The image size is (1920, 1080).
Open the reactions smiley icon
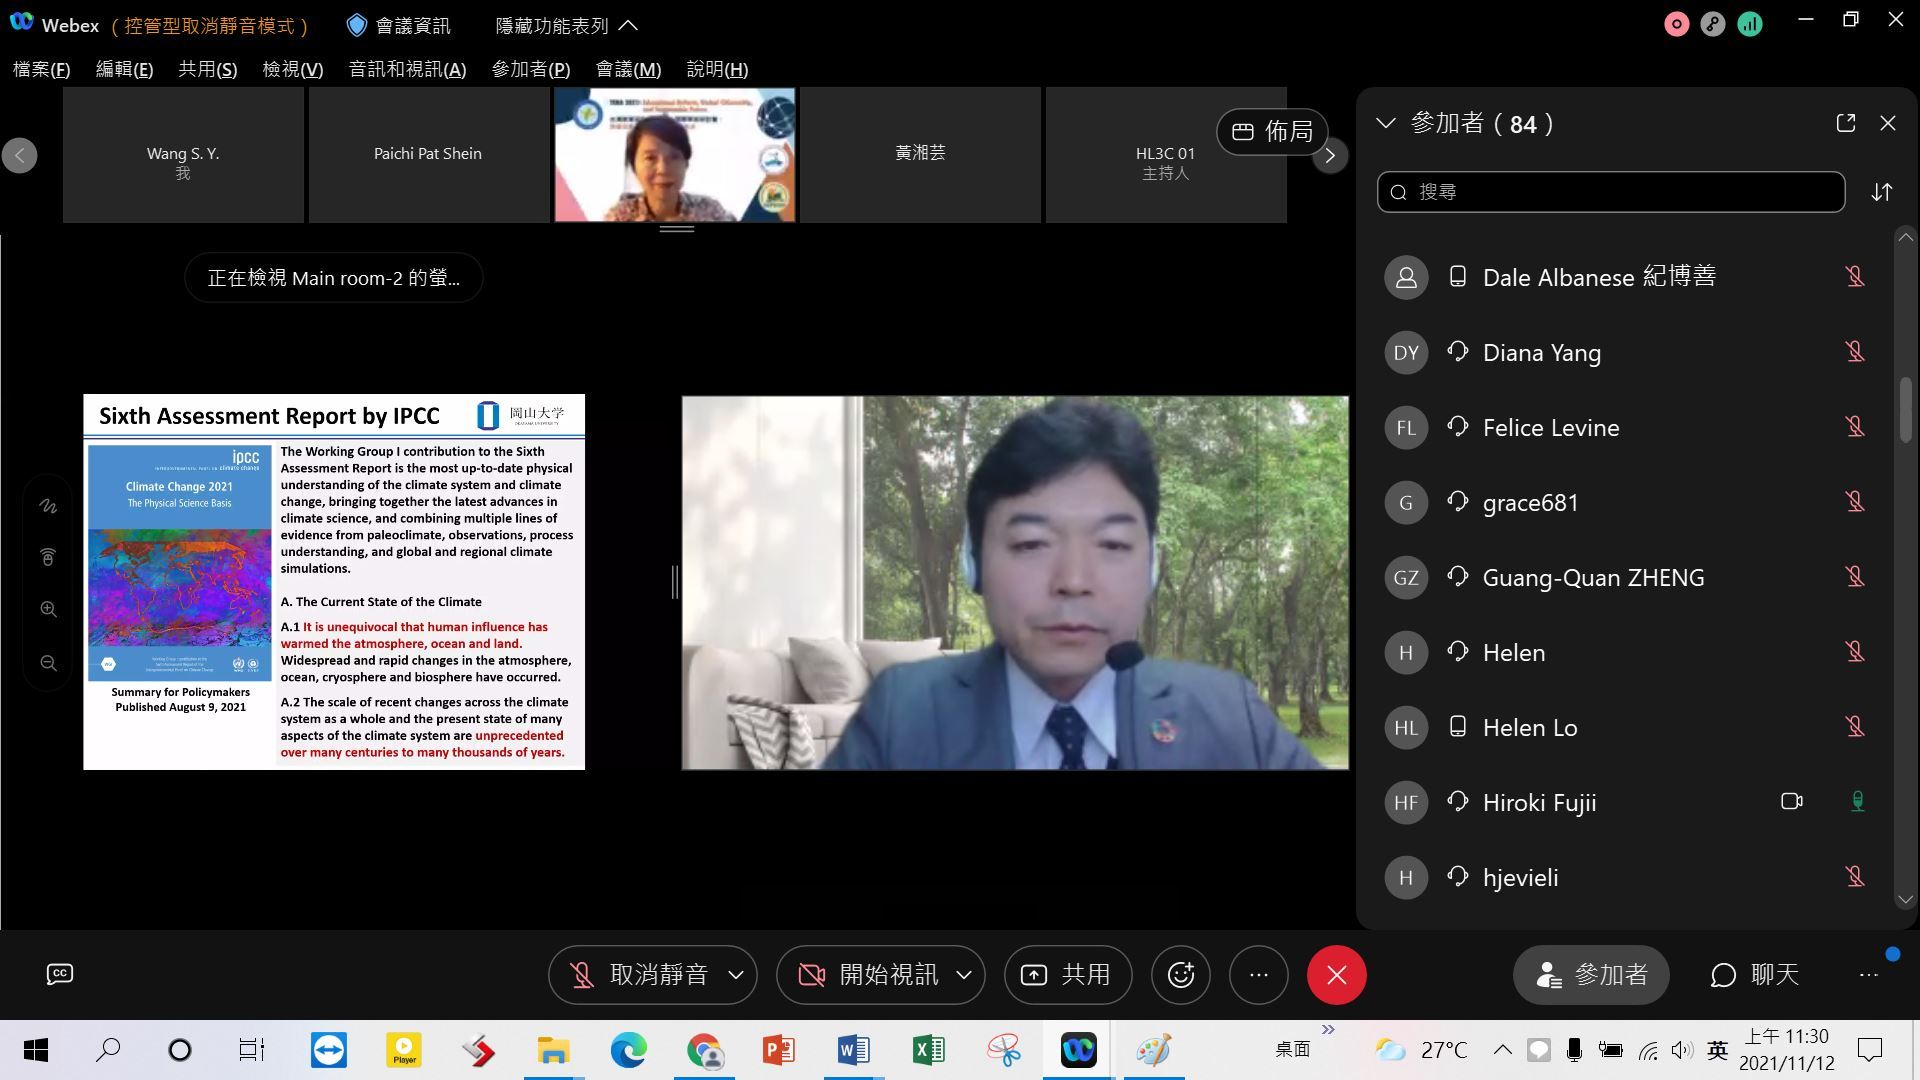click(1181, 975)
